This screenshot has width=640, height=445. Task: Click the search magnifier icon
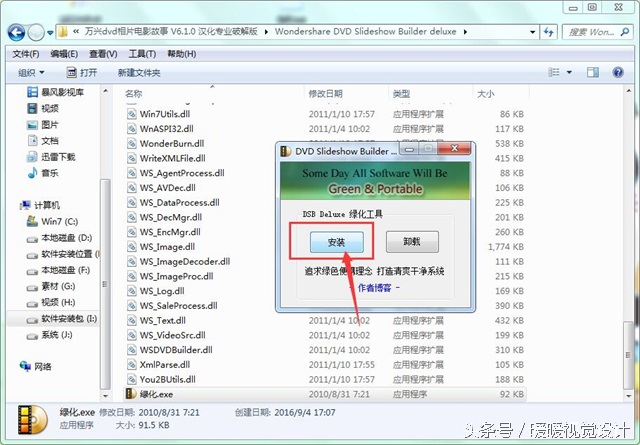point(624,32)
